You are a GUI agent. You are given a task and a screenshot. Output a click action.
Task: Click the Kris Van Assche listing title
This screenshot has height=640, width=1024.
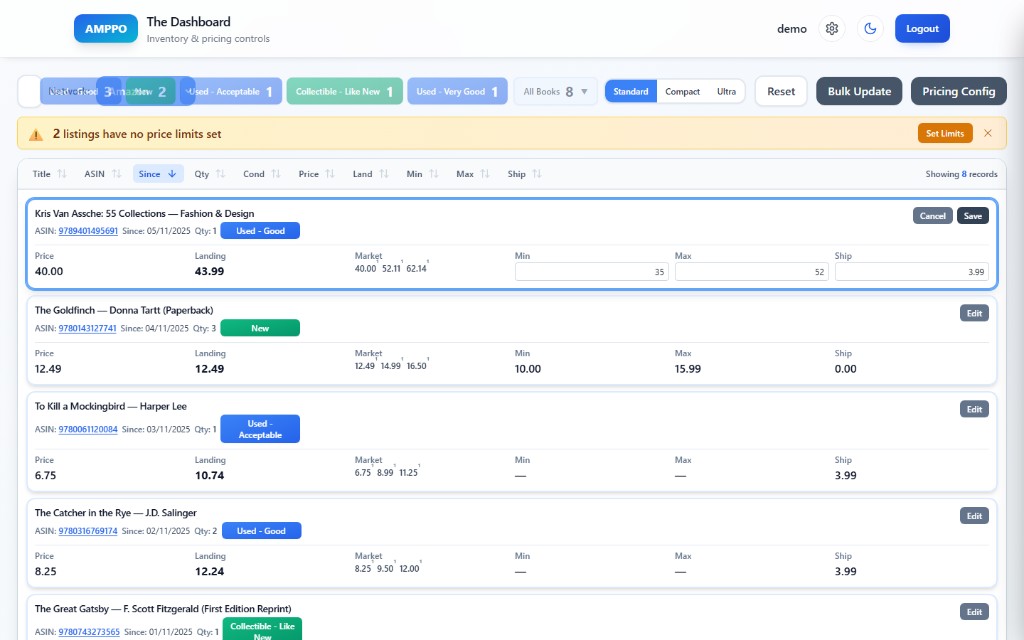(144, 214)
